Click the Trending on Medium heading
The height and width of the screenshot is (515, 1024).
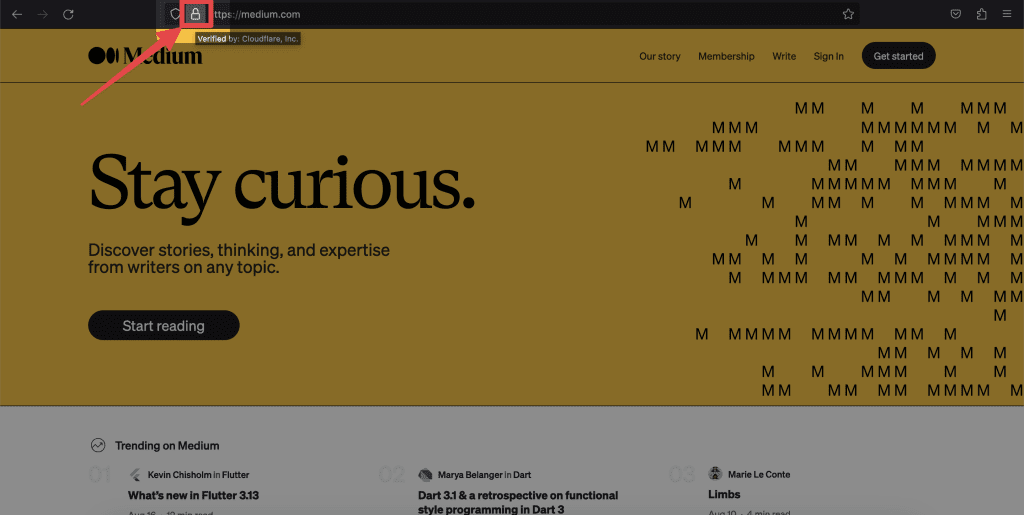tap(167, 446)
